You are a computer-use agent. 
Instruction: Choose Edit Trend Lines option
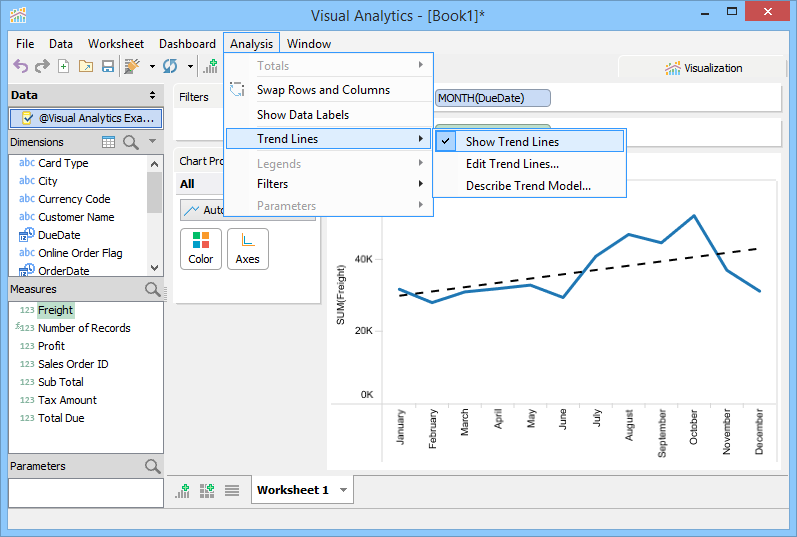529,164
